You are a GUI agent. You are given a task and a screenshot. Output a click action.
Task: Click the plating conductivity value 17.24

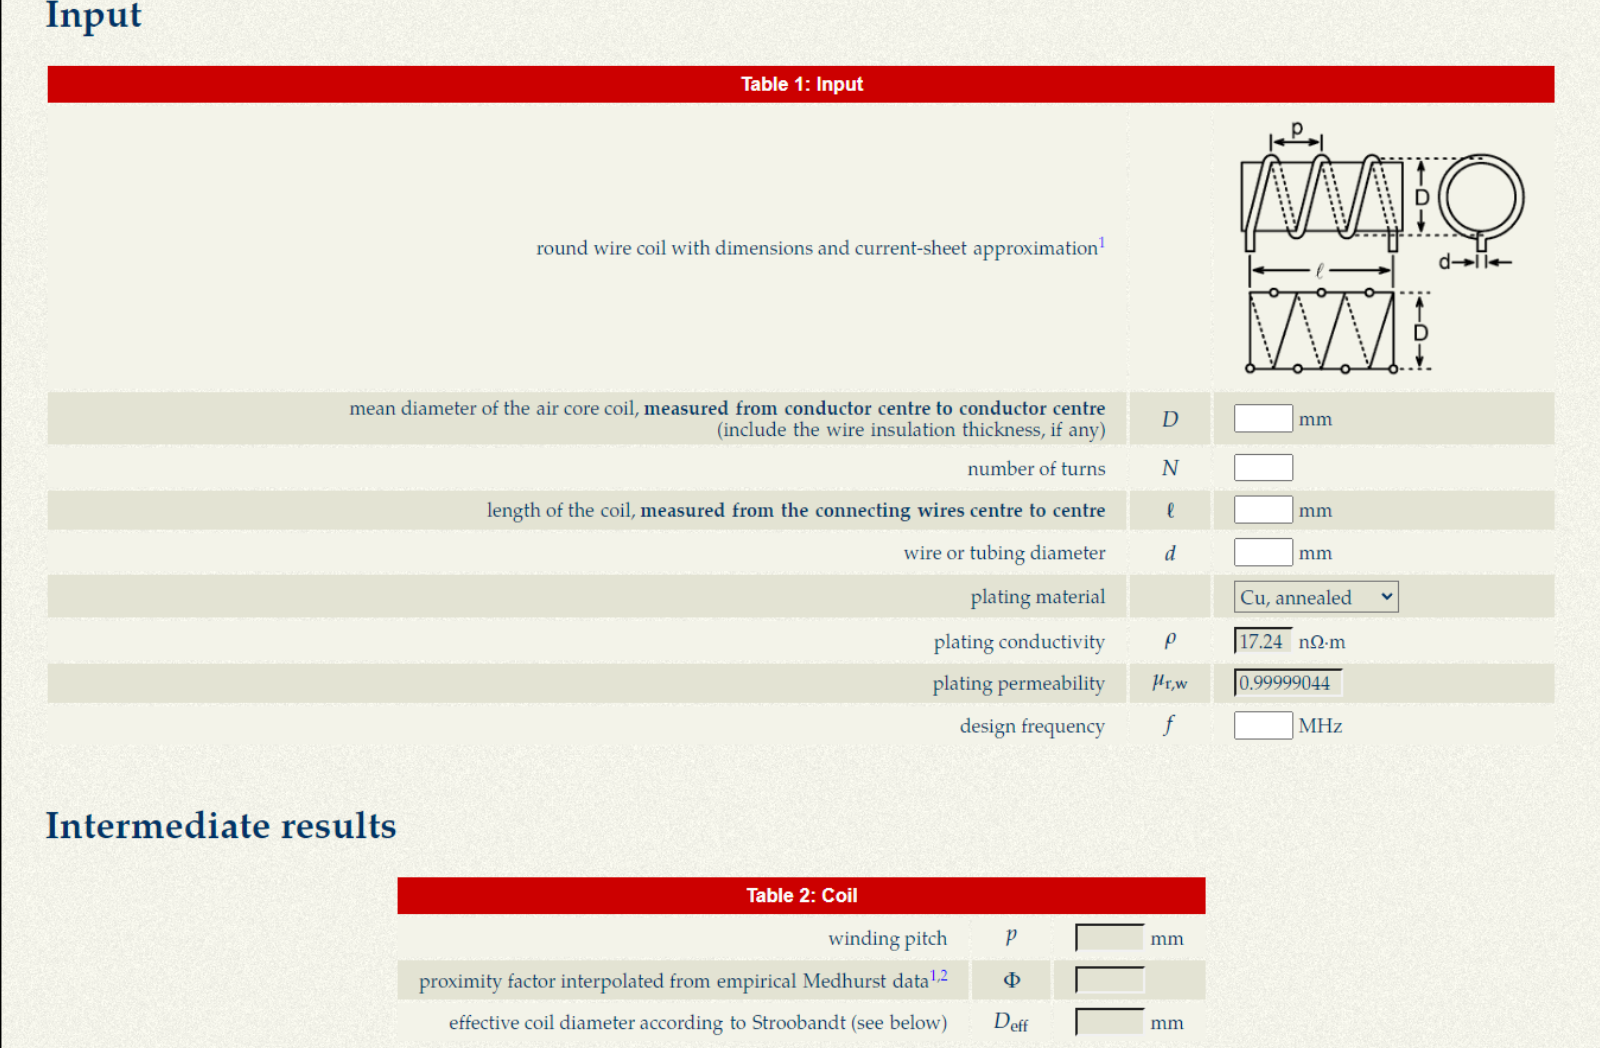1262,642
